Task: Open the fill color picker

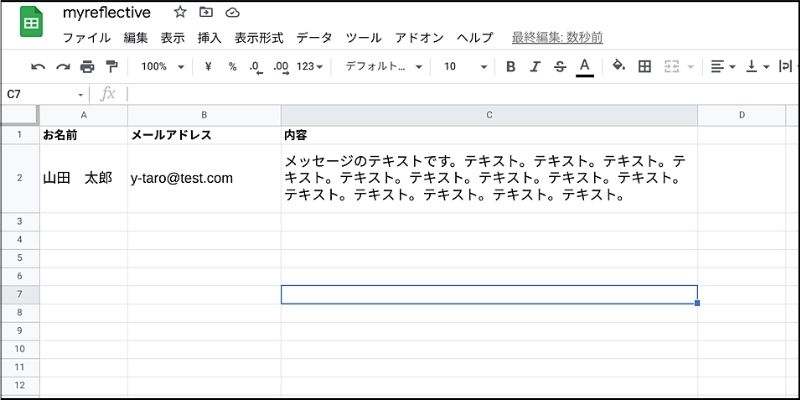Action: coord(619,66)
